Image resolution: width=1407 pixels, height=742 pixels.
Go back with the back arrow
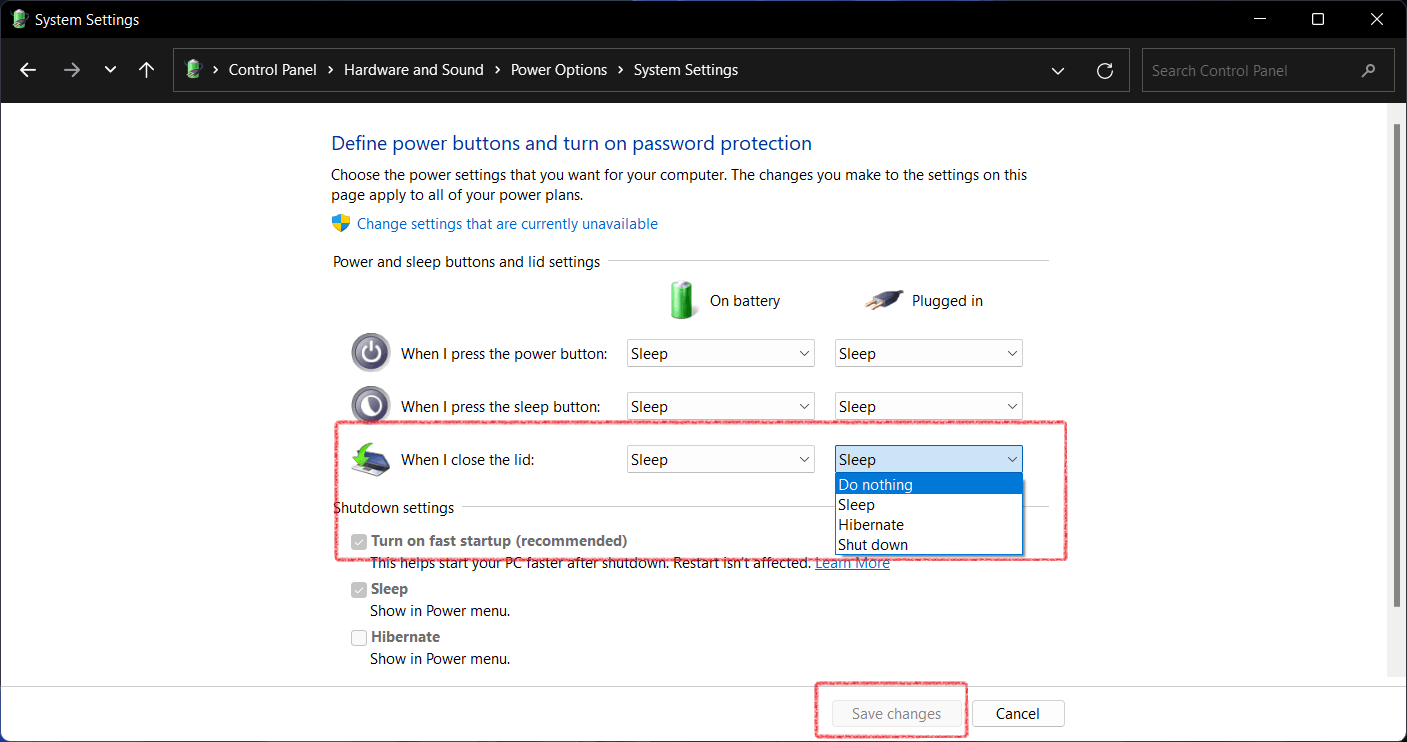click(x=28, y=70)
